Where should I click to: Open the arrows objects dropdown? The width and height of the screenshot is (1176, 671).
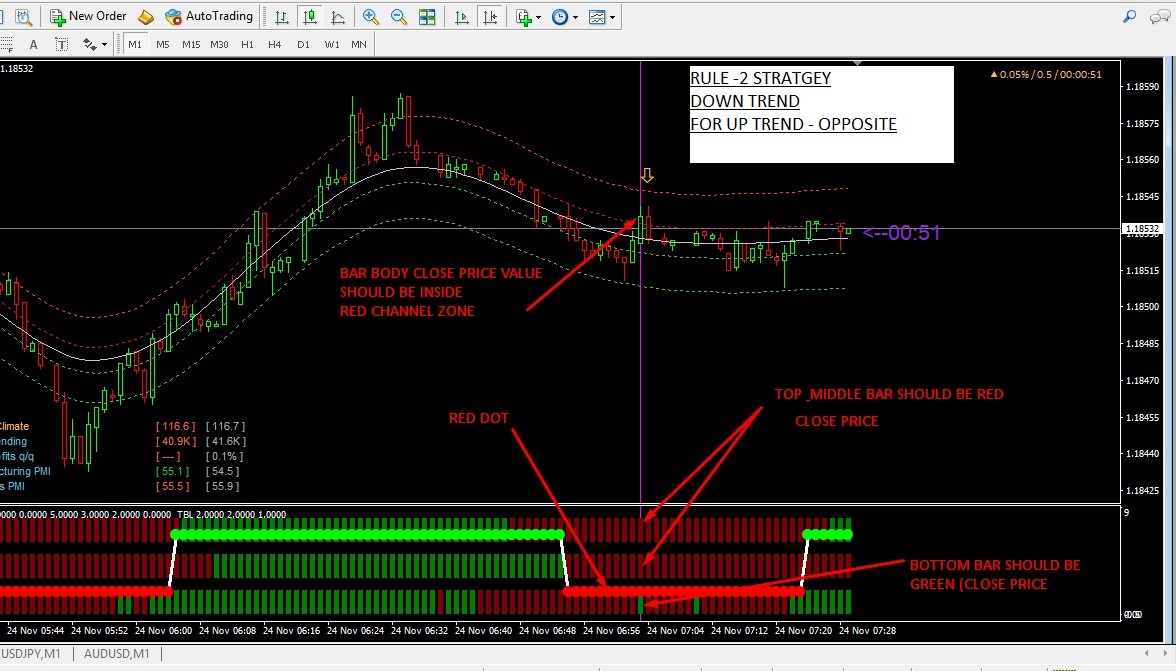pos(94,44)
